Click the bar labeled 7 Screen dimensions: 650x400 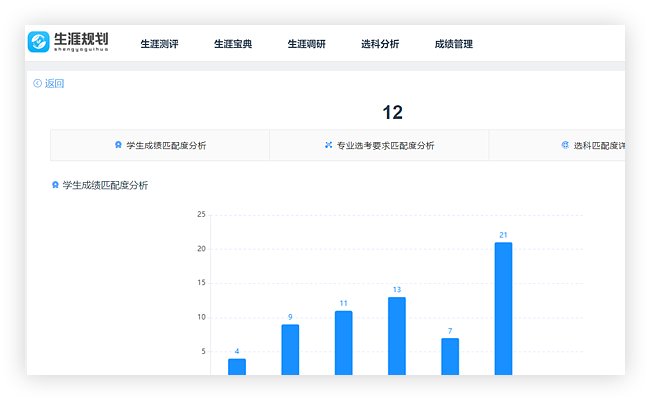450,356
